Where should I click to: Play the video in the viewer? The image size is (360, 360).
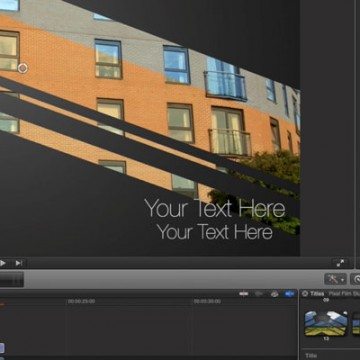(2, 263)
